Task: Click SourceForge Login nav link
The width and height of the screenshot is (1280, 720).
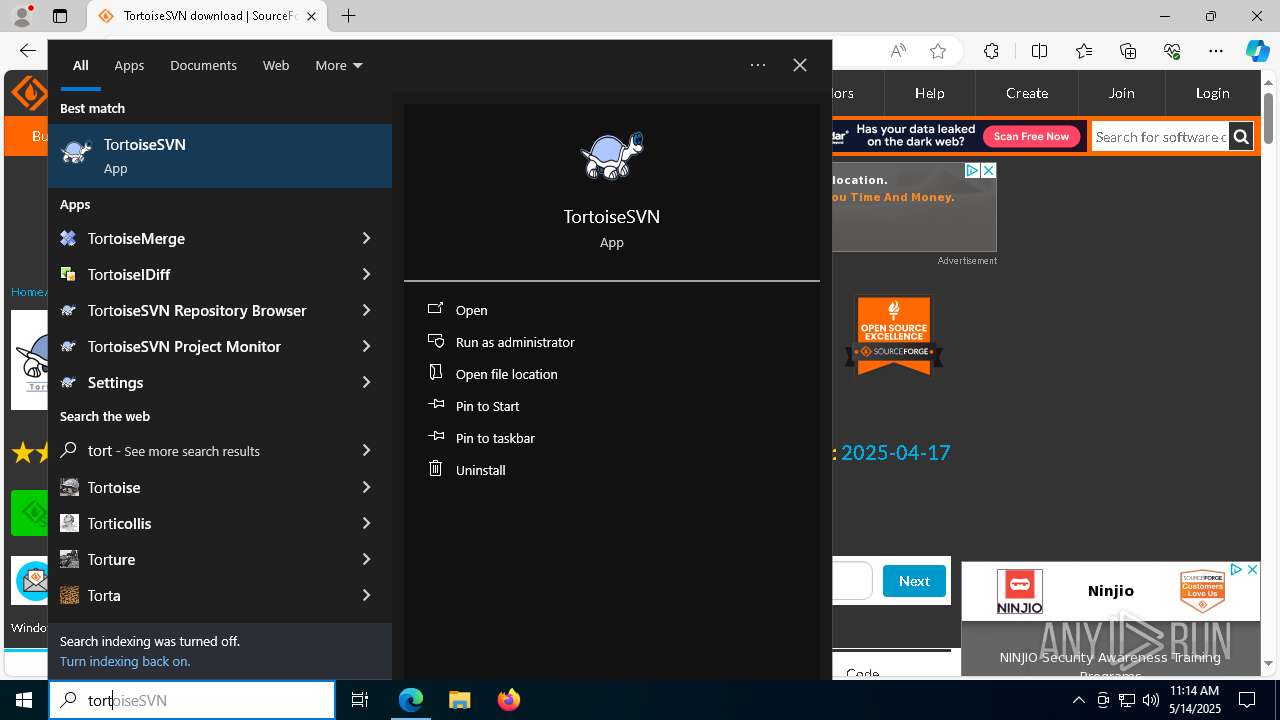Action: point(1212,93)
